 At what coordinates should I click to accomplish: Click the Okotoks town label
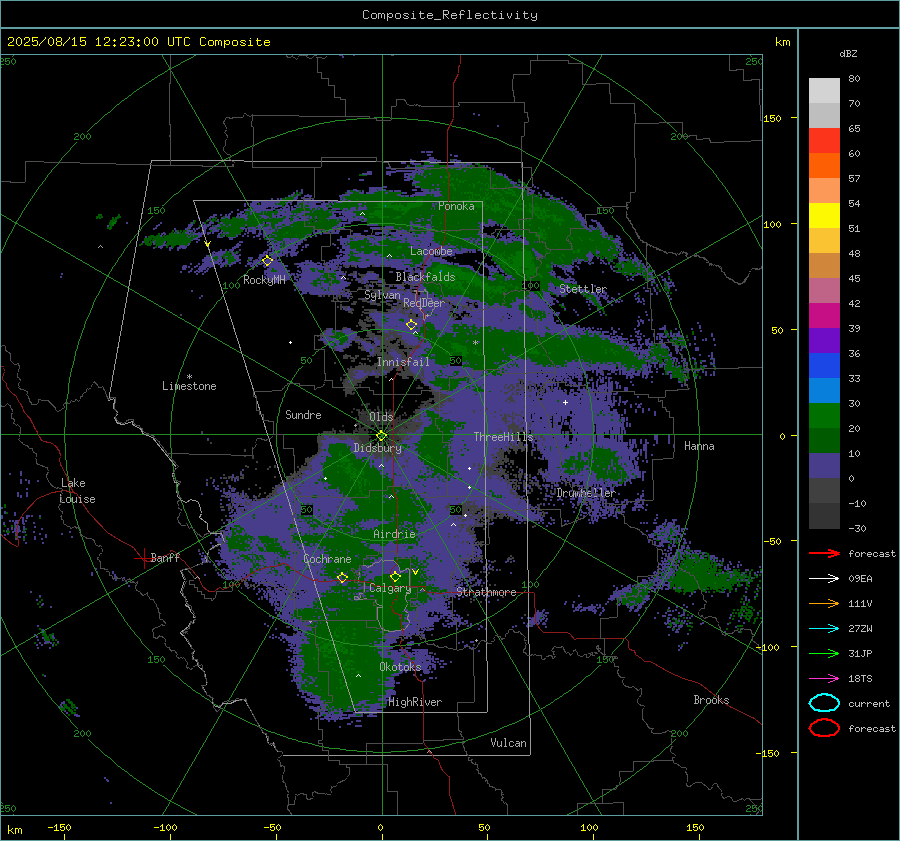[x=400, y=667]
